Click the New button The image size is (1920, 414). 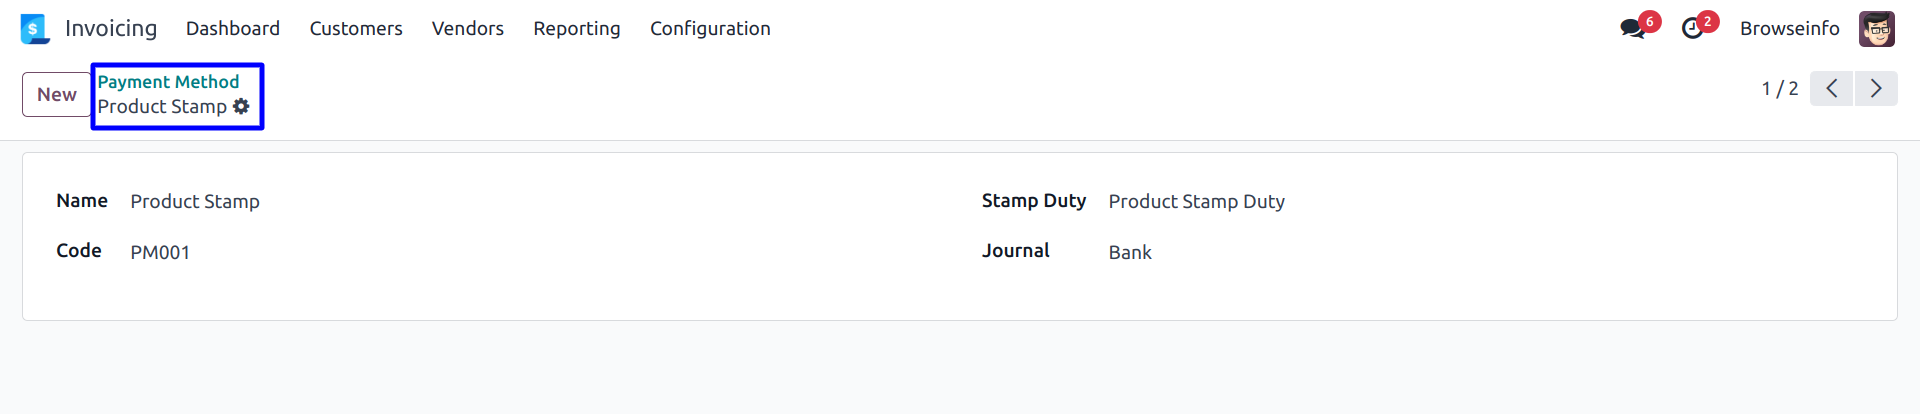57,94
